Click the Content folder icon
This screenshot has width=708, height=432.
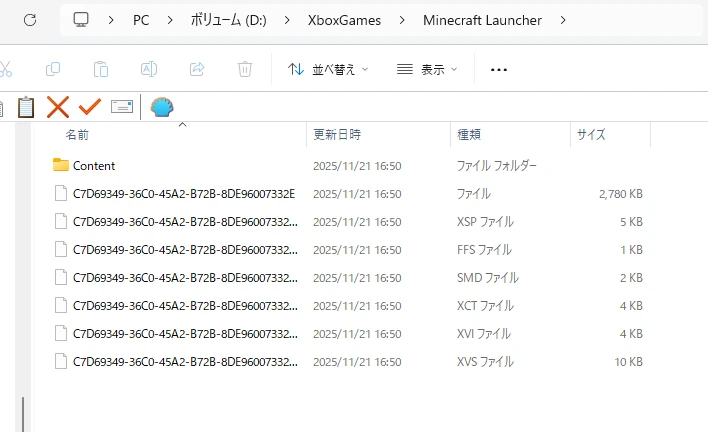(61, 165)
